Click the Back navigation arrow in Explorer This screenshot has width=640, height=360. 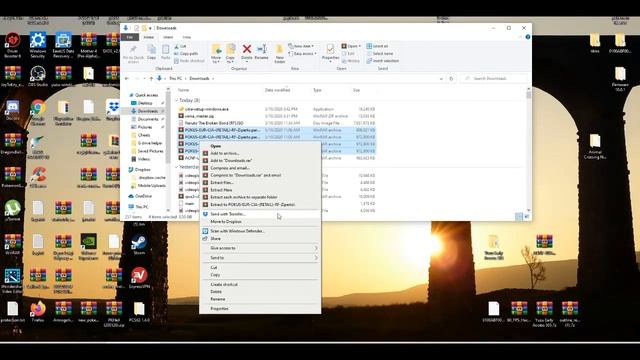click(x=127, y=78)
